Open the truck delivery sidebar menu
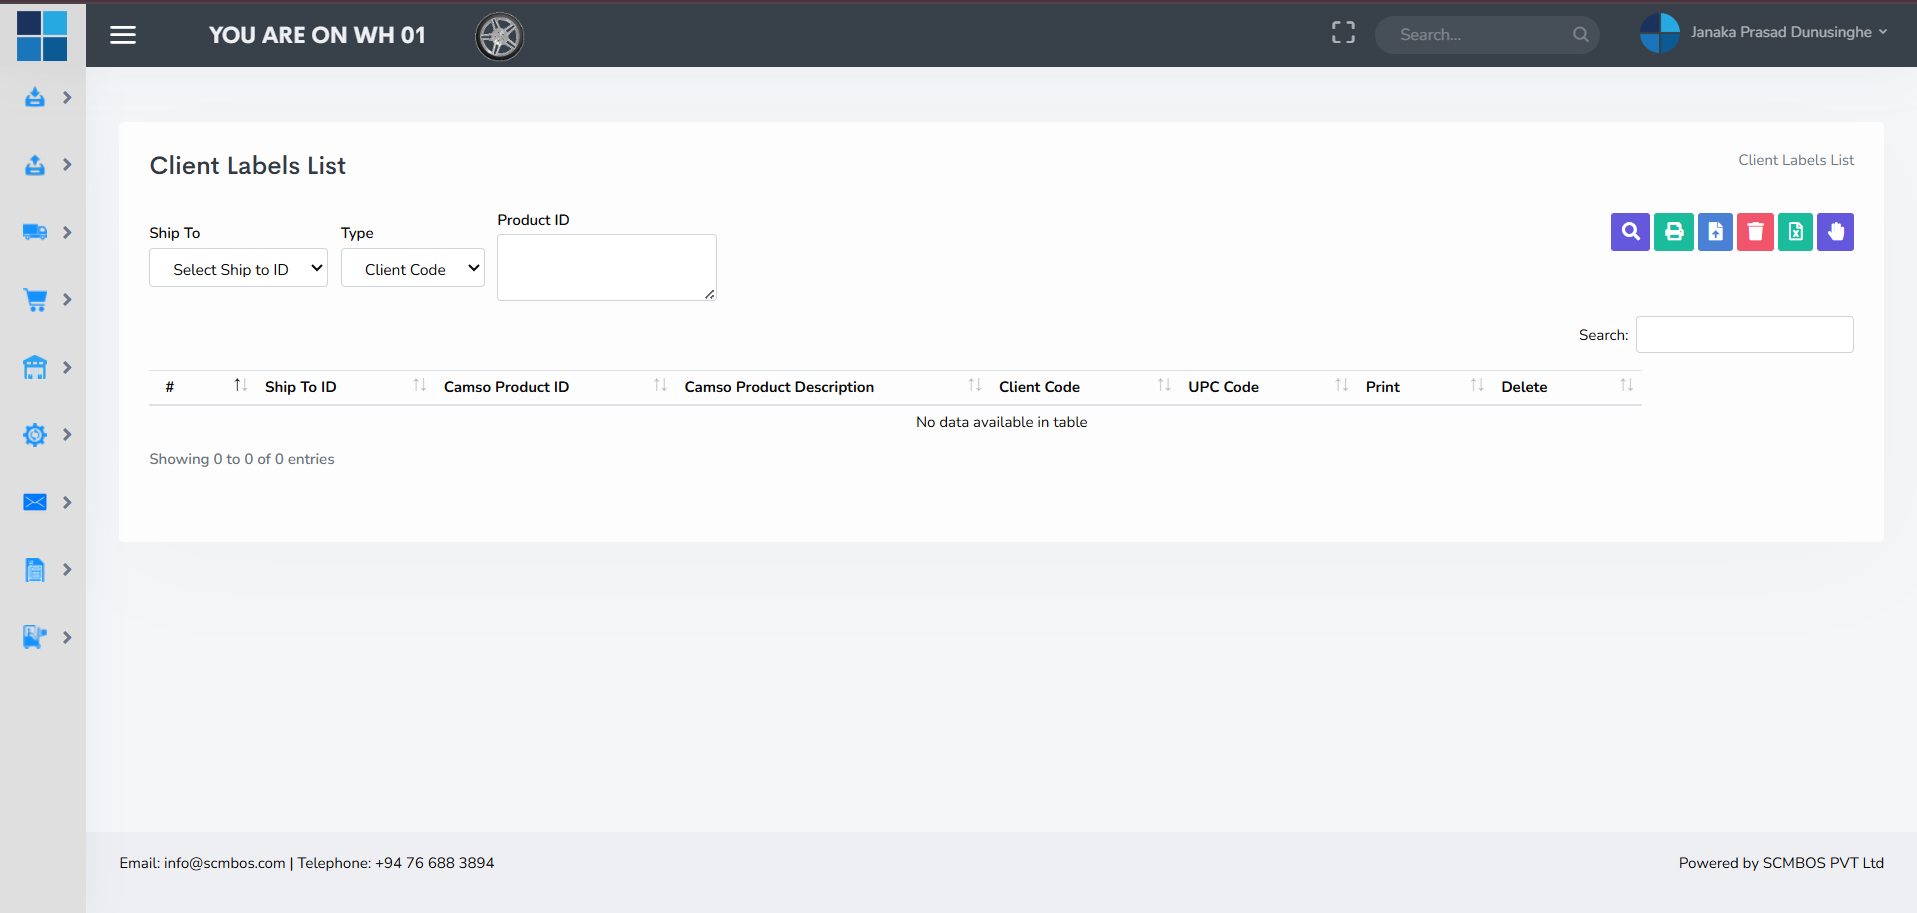The width and height of the screenshot is (1917, 913). coord(45,232)
